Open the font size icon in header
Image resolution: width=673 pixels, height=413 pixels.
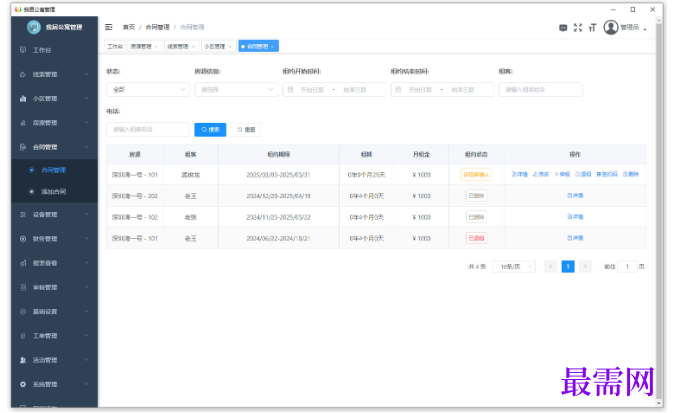[x=592, y=27]
